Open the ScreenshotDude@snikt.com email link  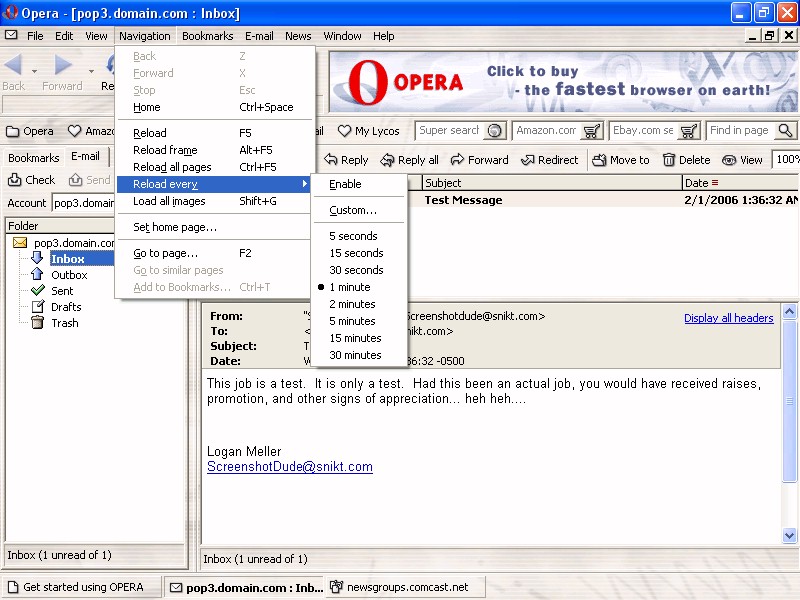(289, 467)
